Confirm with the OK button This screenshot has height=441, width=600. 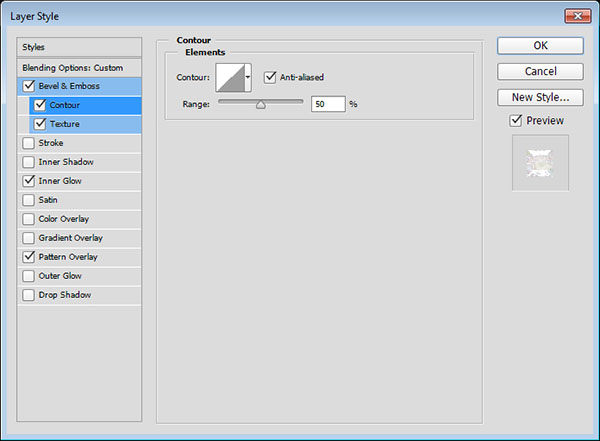pos(540,46)
